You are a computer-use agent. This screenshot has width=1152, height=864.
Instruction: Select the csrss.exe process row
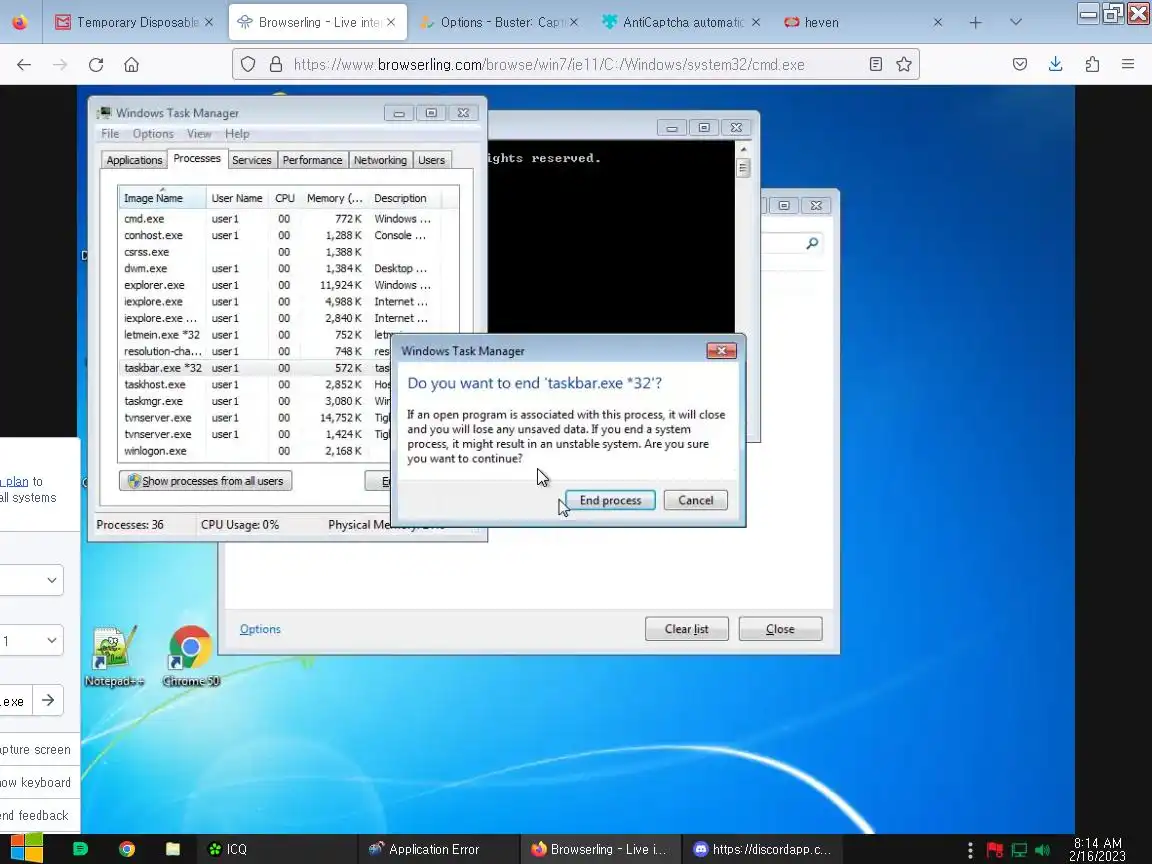click(288, 252)
